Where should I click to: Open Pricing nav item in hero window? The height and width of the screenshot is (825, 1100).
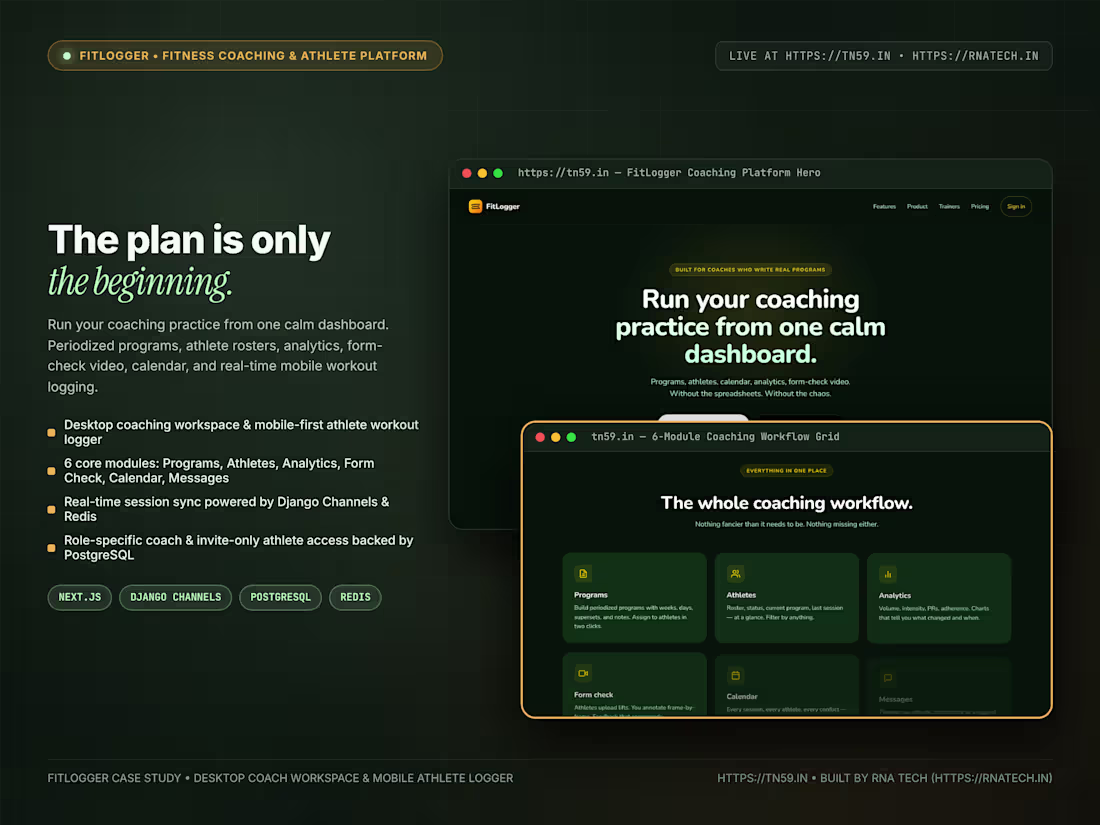pos(980,206)
